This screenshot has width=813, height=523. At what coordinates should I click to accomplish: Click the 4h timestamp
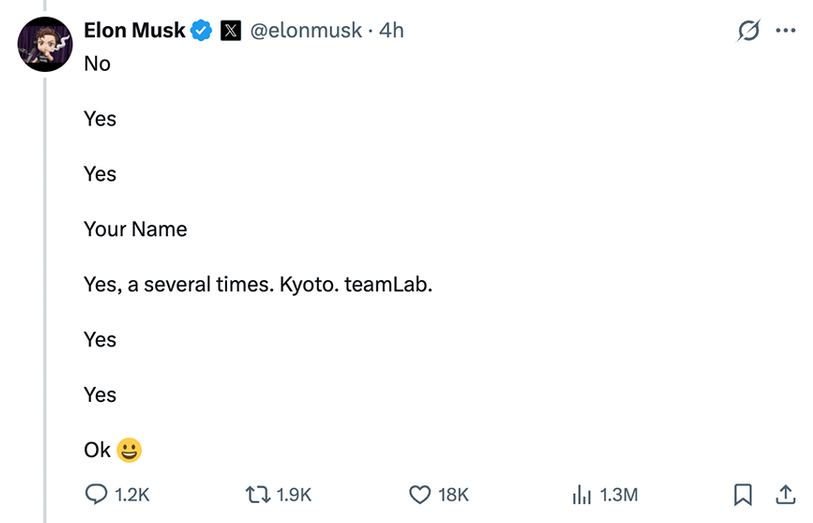tap(392, 31)
